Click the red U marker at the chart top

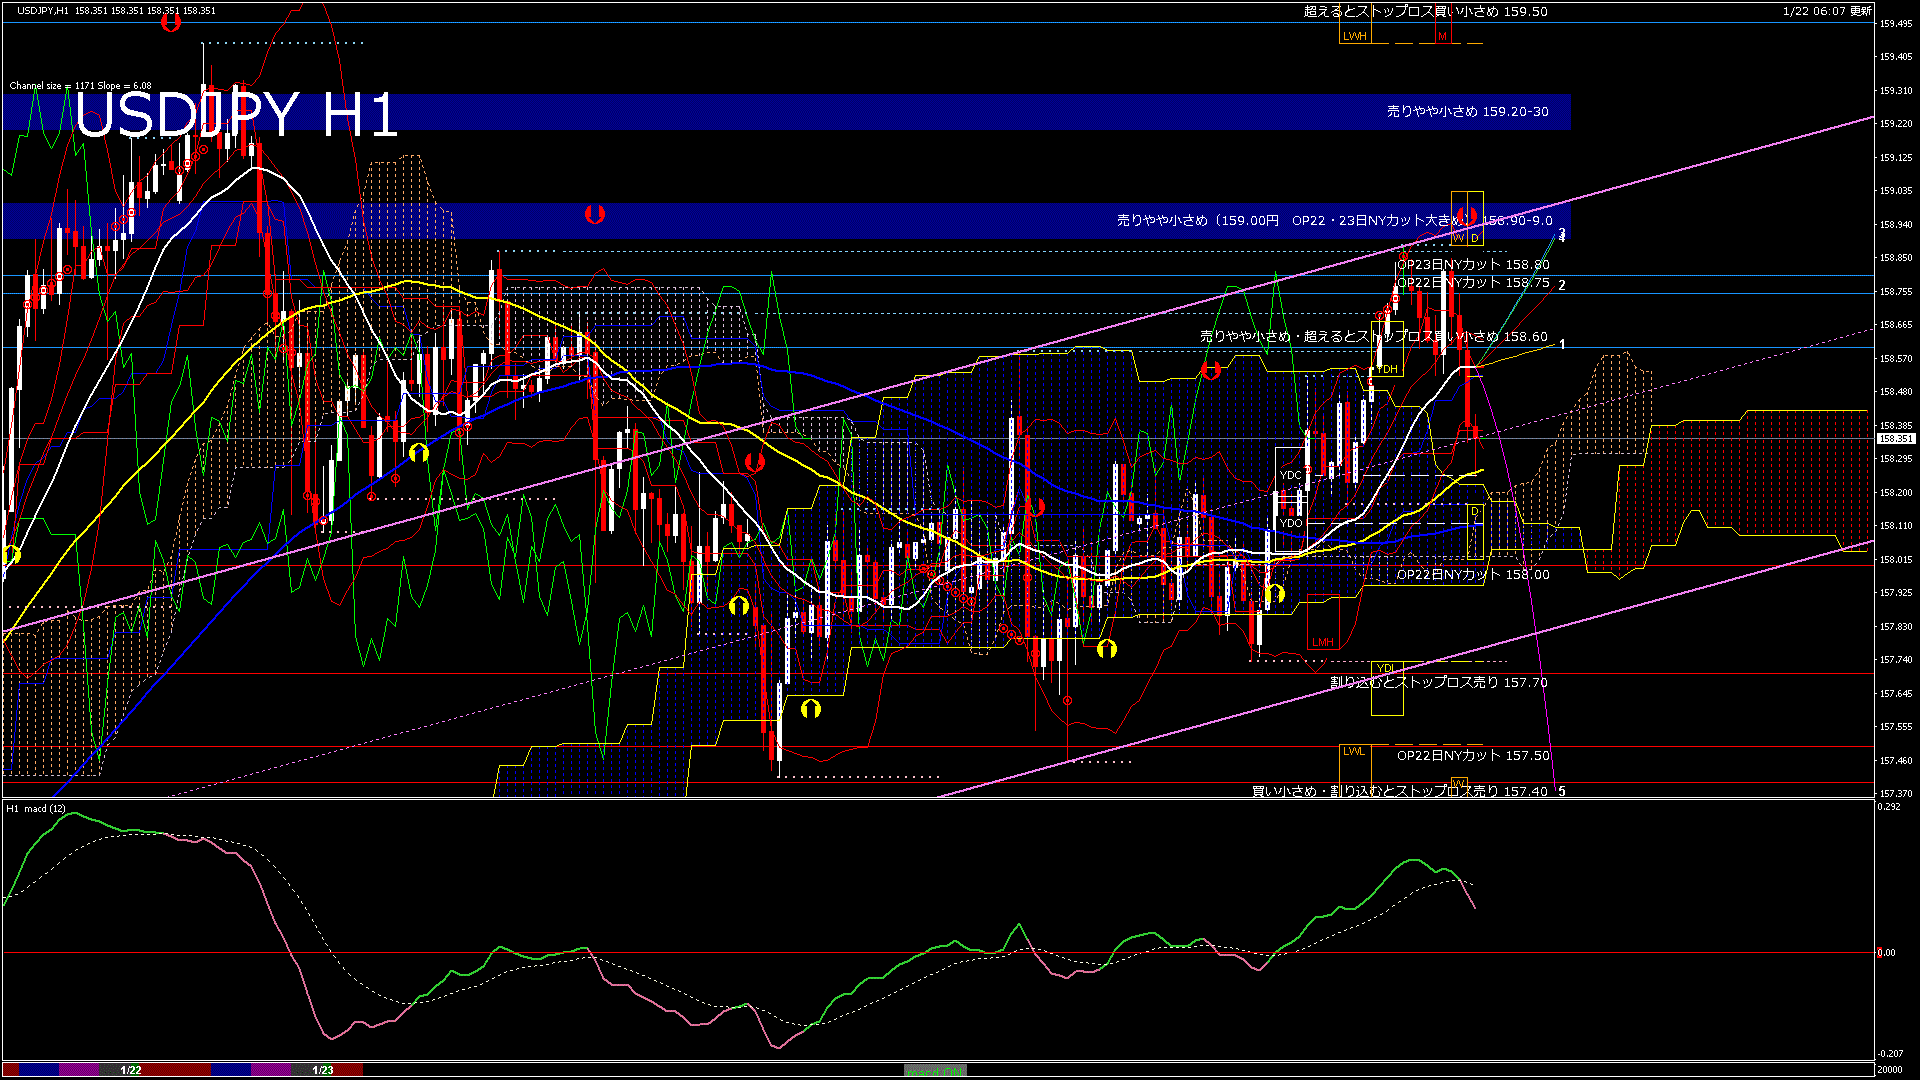click(172, 24)
